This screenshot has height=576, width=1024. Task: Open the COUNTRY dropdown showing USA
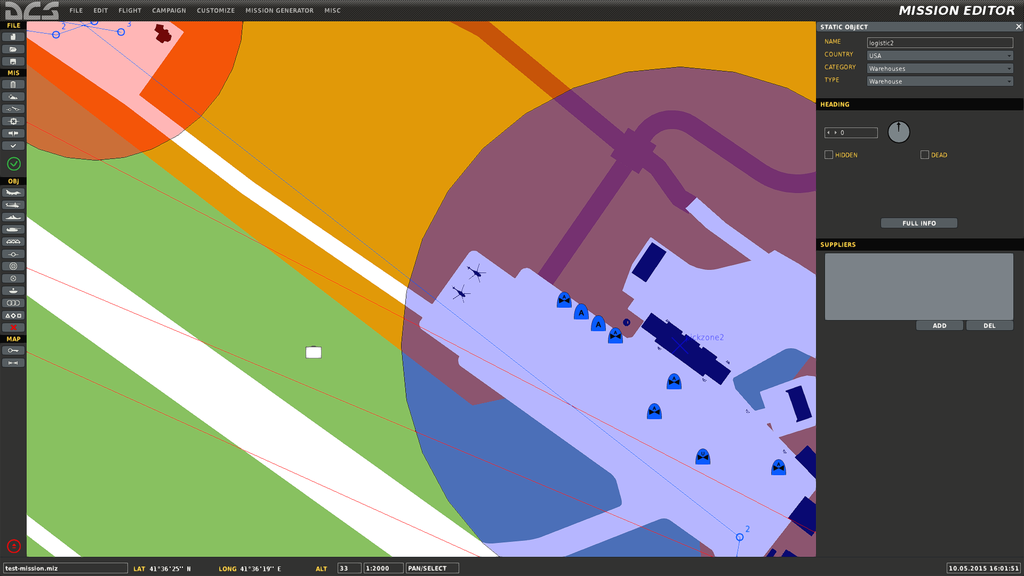click(x=939, y=56)
